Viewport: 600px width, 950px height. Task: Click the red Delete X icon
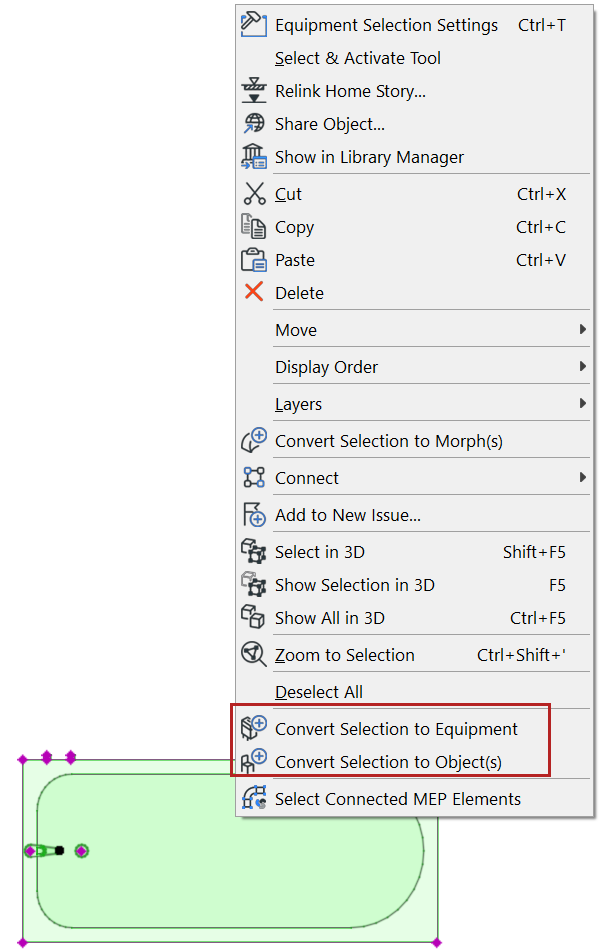pos(254,293)
